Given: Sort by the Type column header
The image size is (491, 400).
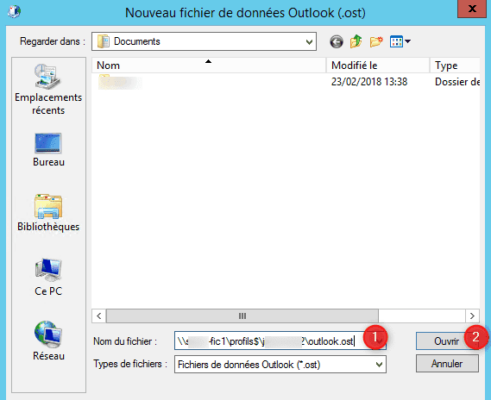Looking at the screenshot, I should click(x=455, y=65).
